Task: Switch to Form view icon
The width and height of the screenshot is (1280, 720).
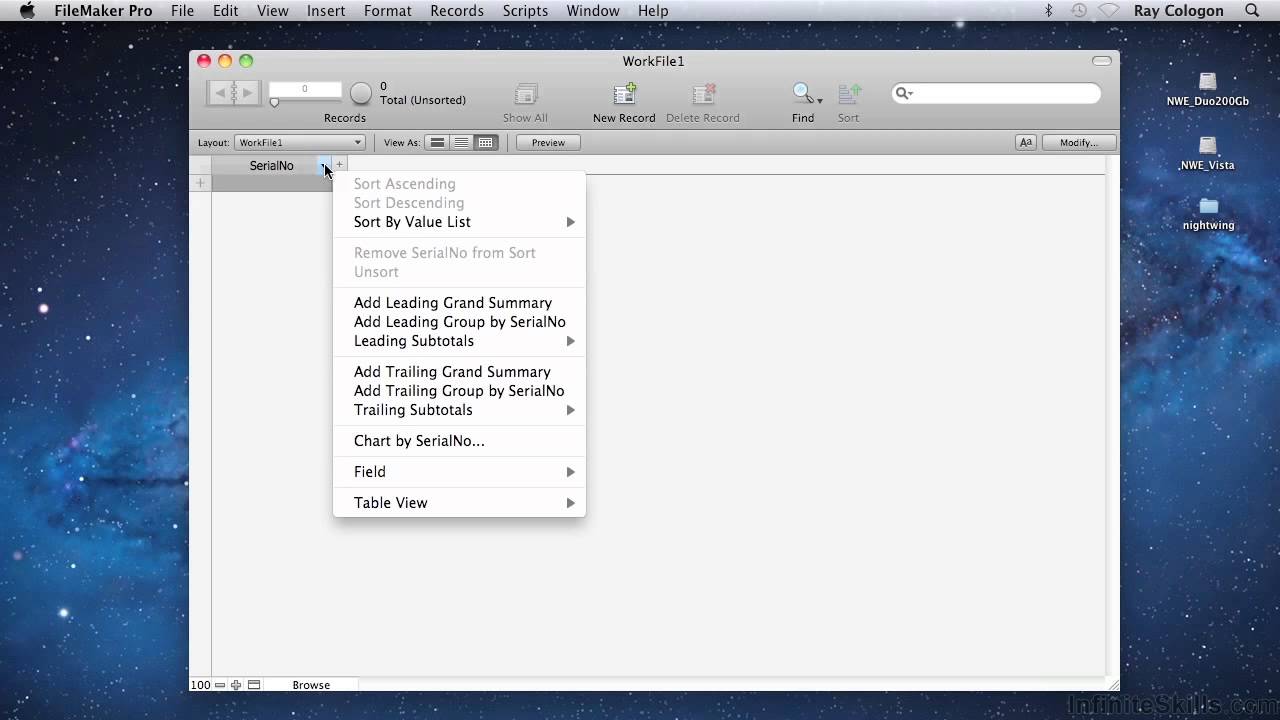Action: click(437, 143)
